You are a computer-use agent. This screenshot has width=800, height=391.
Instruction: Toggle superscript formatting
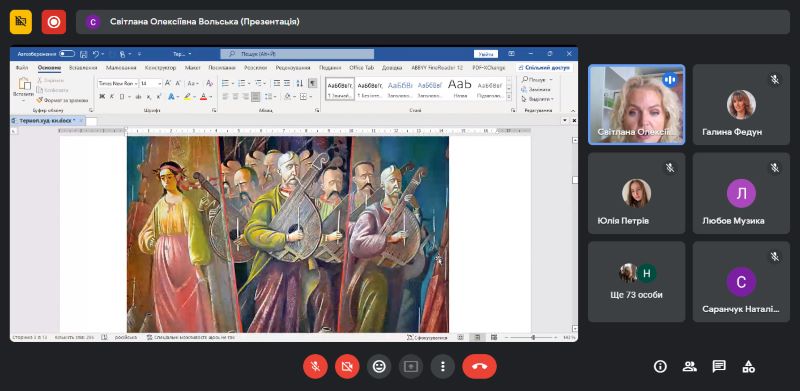159,96
